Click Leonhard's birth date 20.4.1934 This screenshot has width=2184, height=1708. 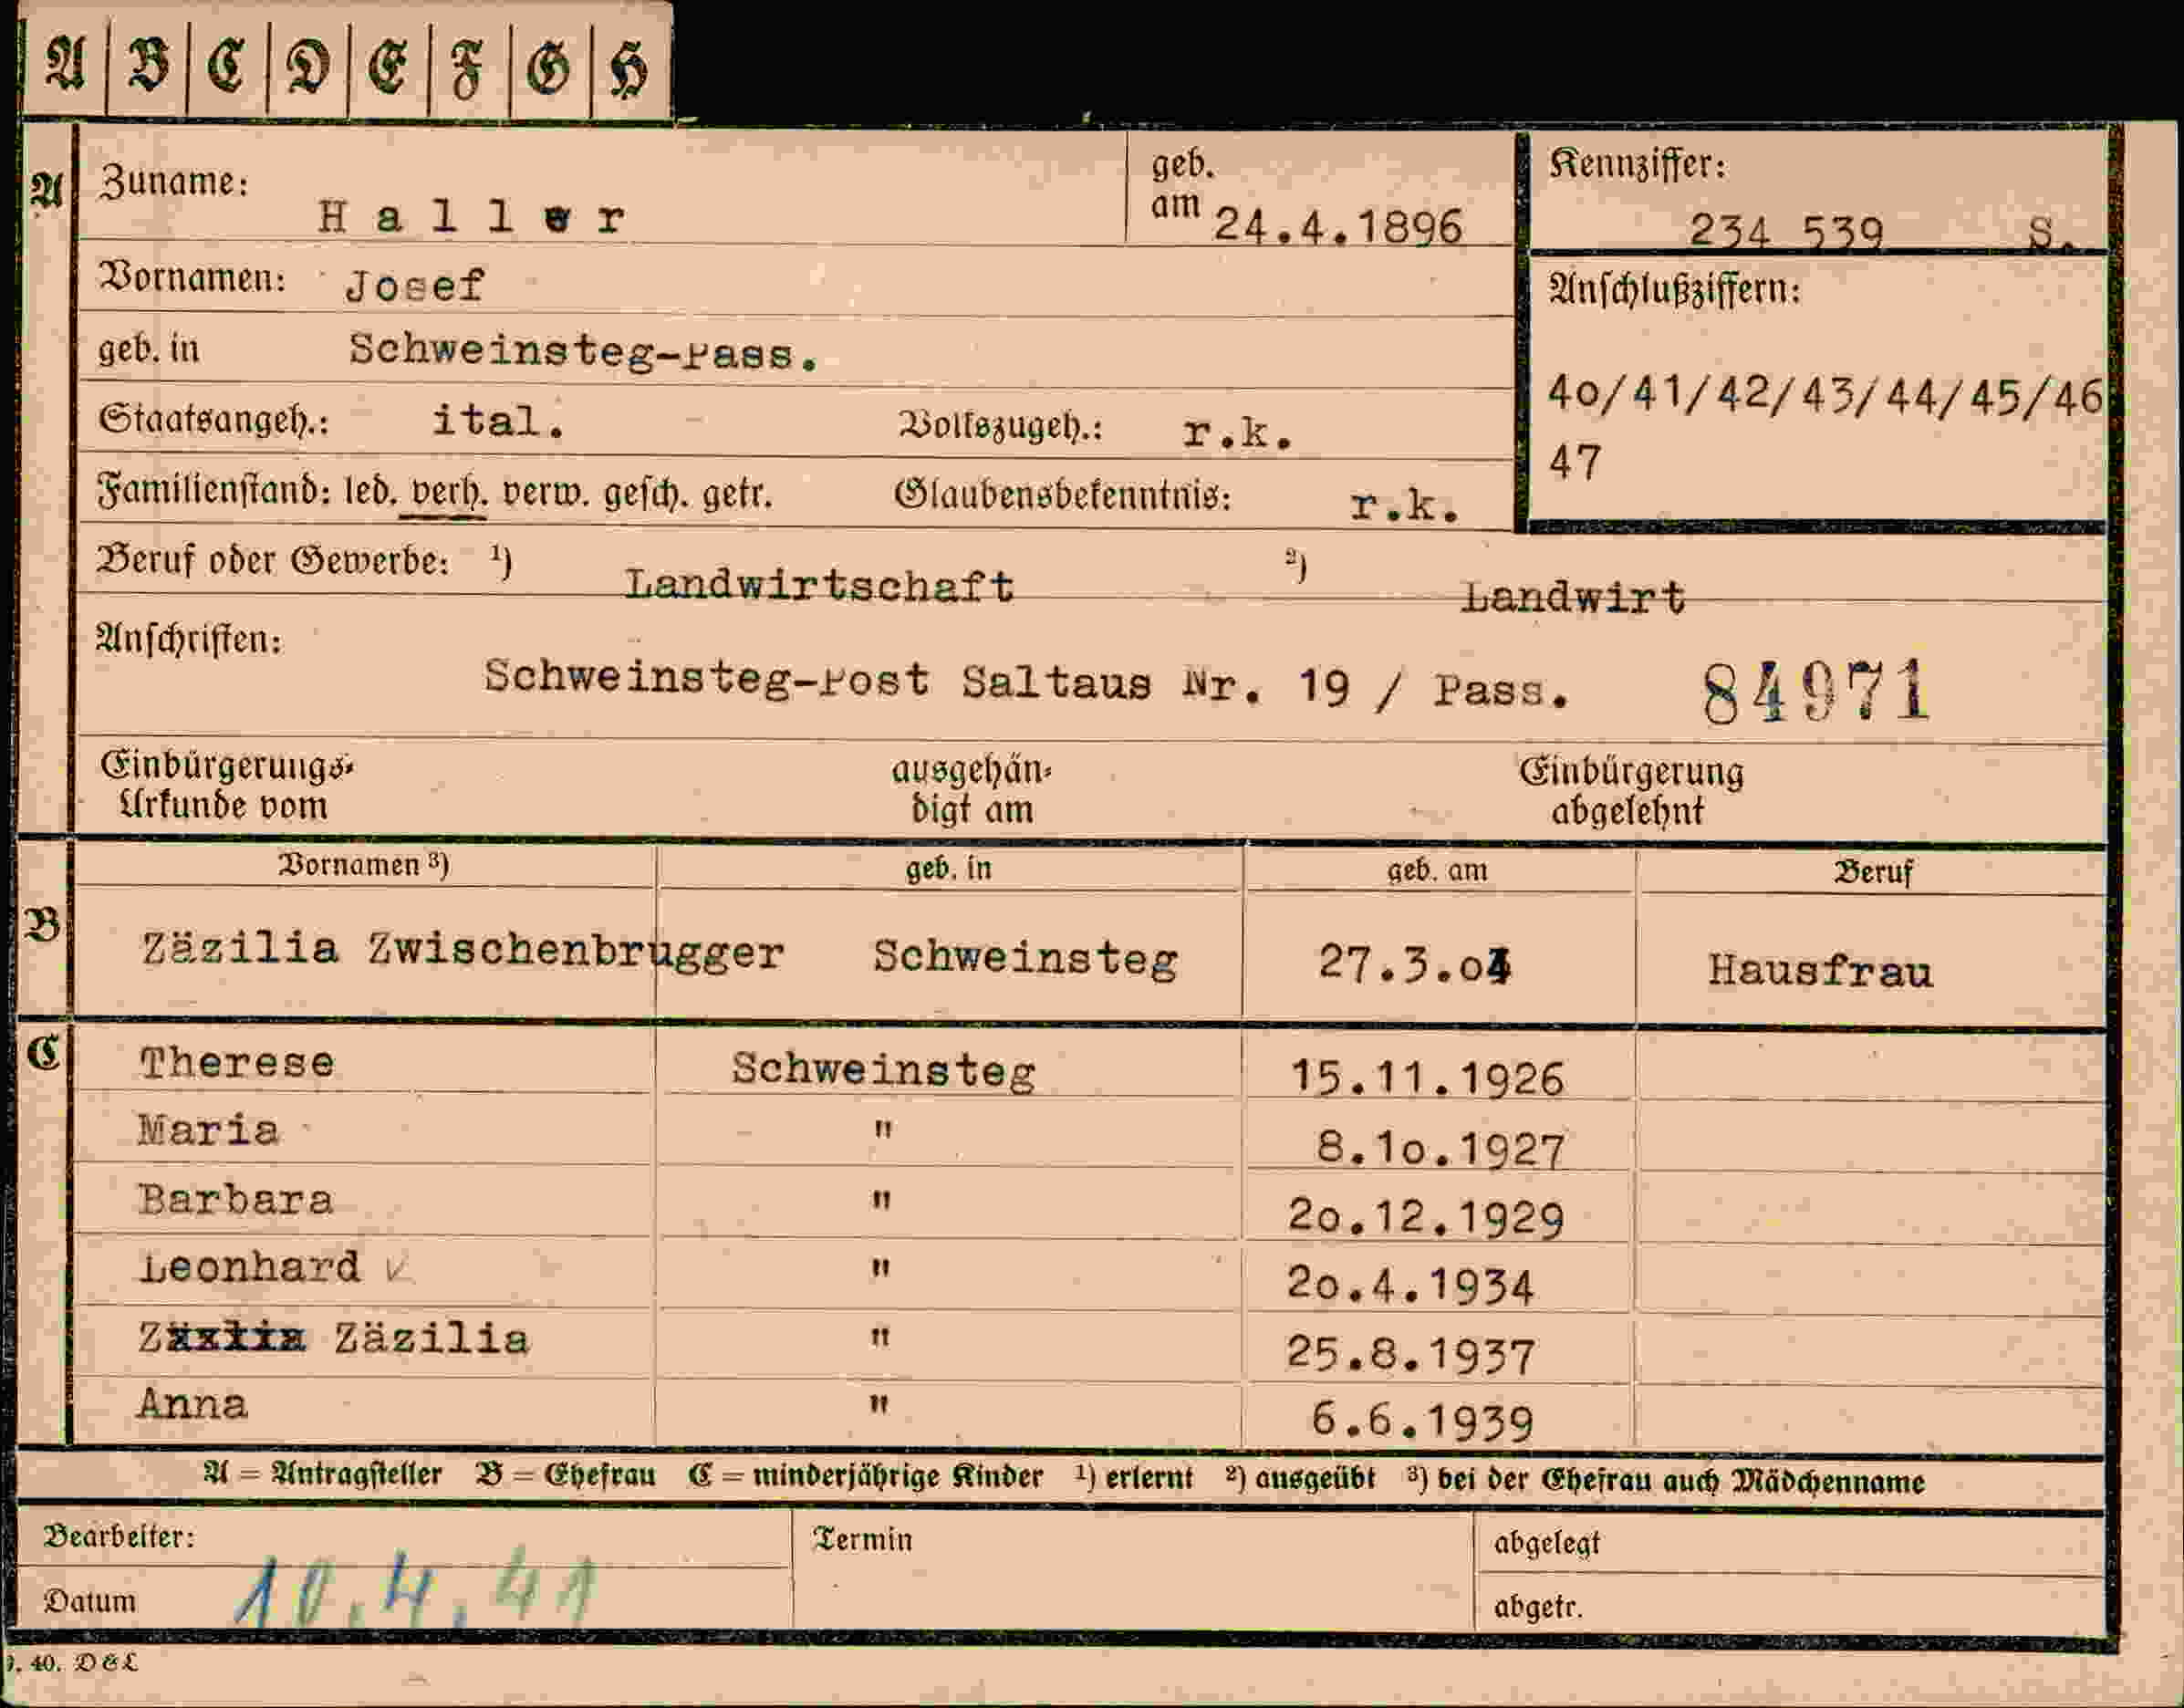(x=1411, y=1285)
